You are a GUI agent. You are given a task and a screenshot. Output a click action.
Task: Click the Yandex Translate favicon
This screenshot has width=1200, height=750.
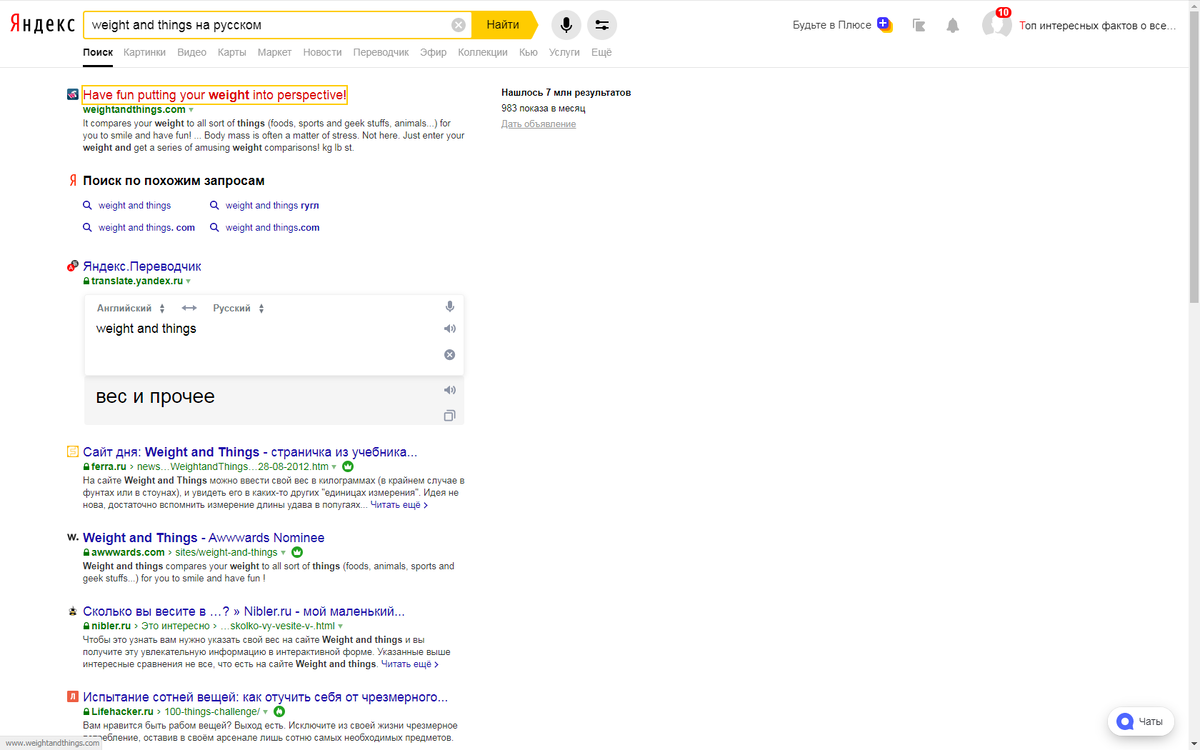coord(72,266)
